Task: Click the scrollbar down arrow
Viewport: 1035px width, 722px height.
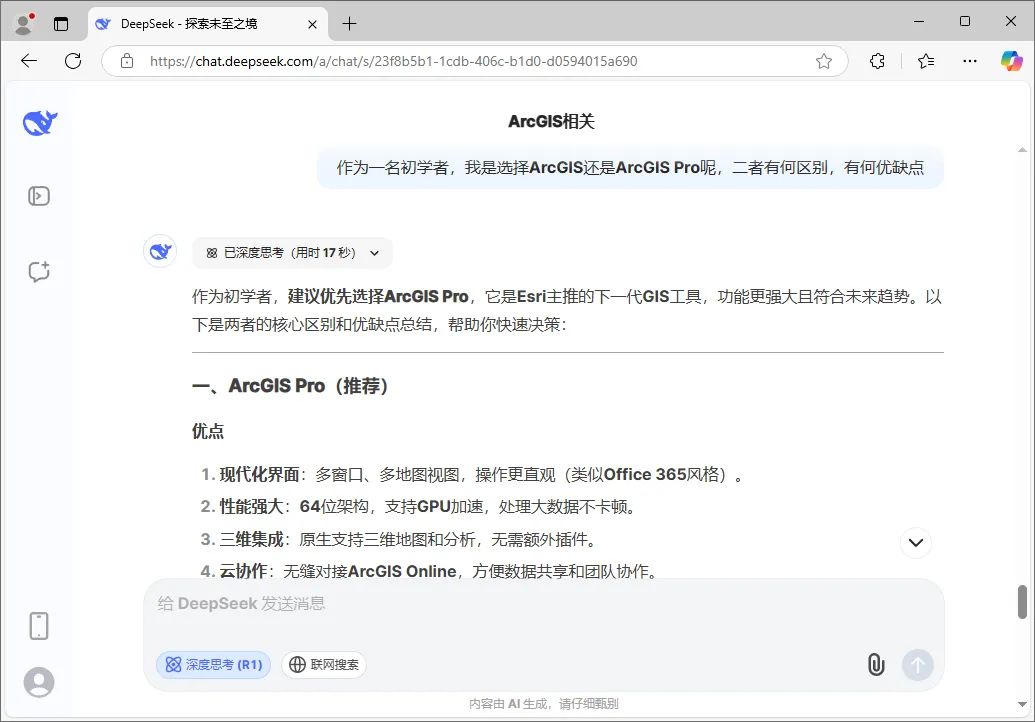Action: (x=1022, y=704)
